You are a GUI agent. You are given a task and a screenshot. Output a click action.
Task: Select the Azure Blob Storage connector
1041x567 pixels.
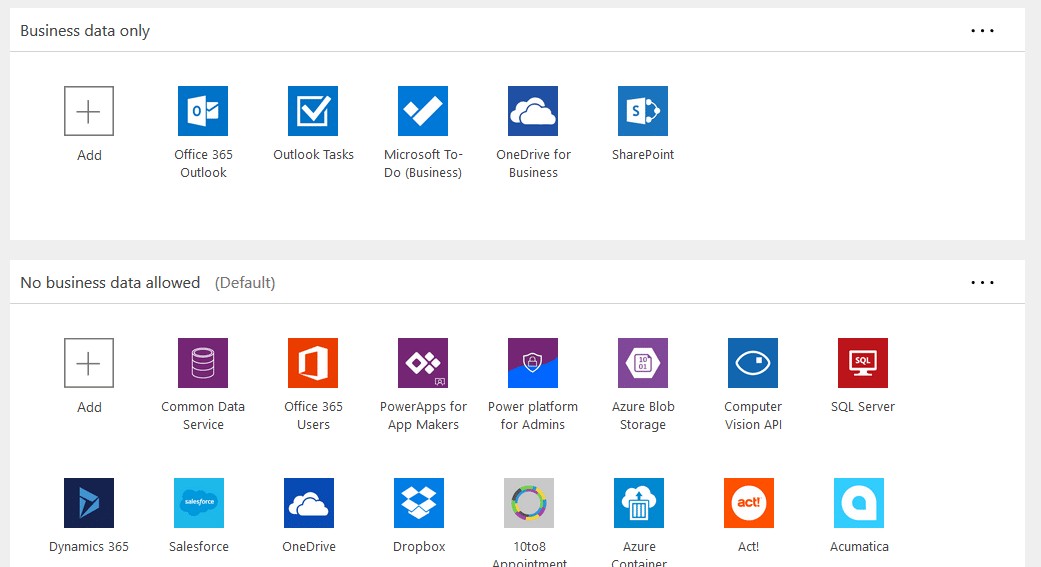tap(643, 363)
